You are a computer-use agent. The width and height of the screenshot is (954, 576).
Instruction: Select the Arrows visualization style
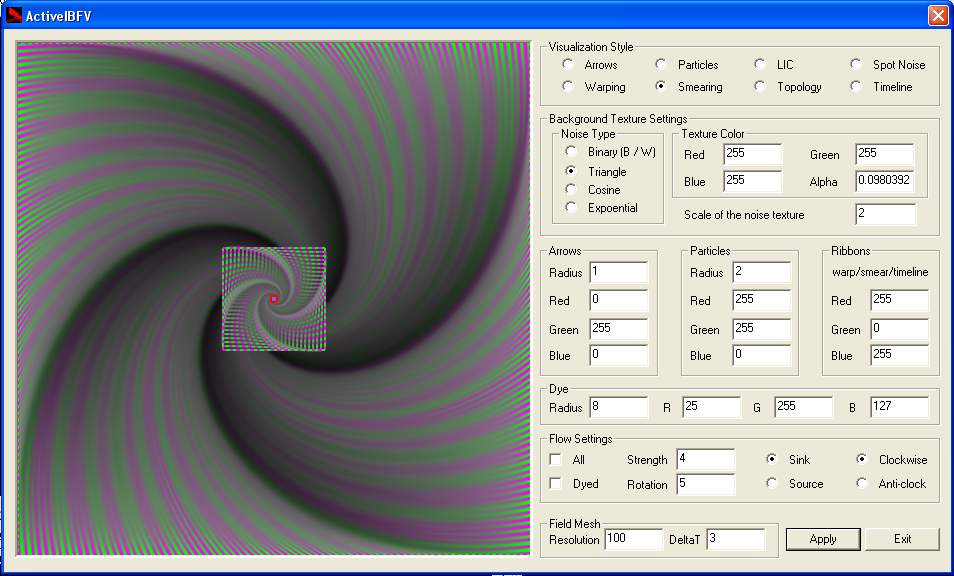(x=568, y=65)
